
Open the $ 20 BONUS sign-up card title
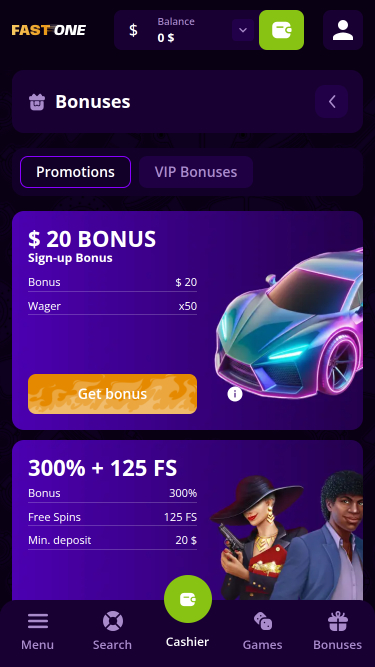point(92,239)
